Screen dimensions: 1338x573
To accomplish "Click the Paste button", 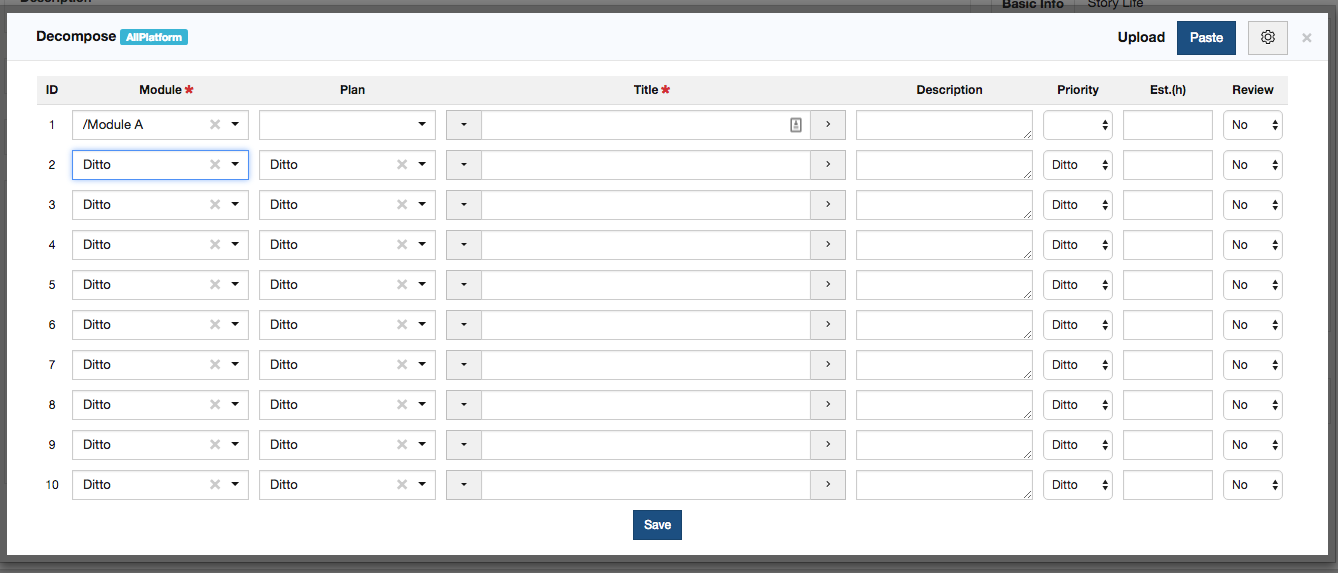I will (x=1206, y=38).
